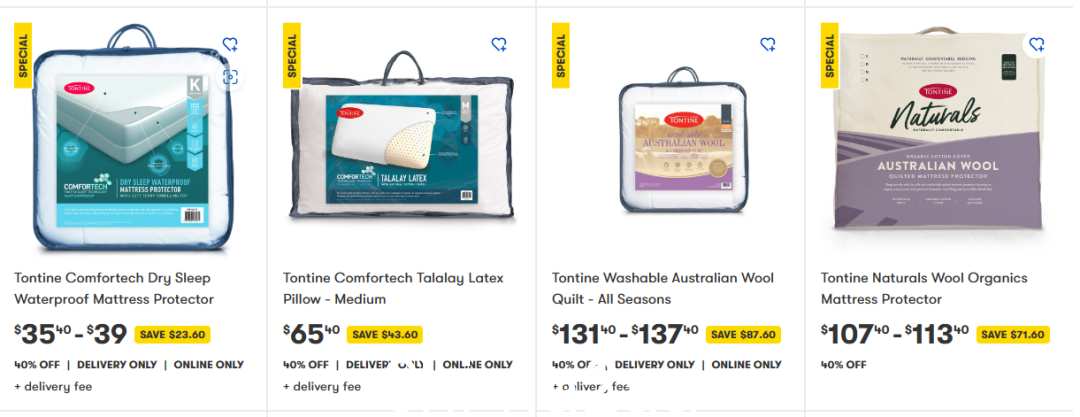Open Australian Wool Quilt product image

(682, 140)
